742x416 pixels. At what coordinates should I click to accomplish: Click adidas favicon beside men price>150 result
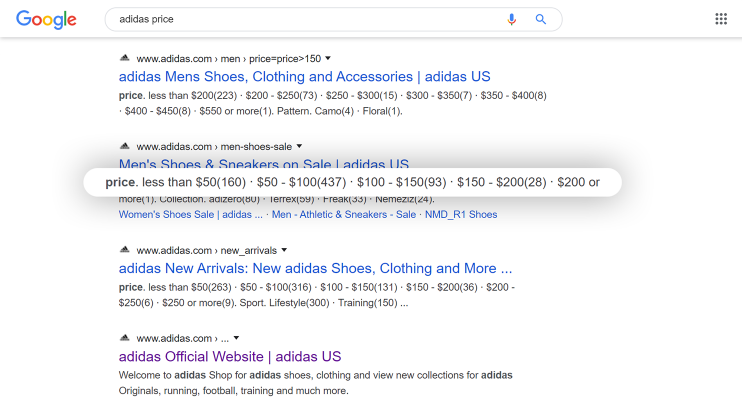click(124, 58)
